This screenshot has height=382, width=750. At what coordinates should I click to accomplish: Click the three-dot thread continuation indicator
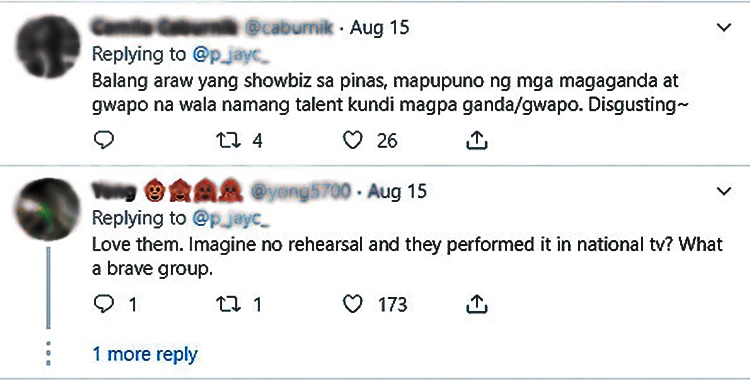pos(48,354)
